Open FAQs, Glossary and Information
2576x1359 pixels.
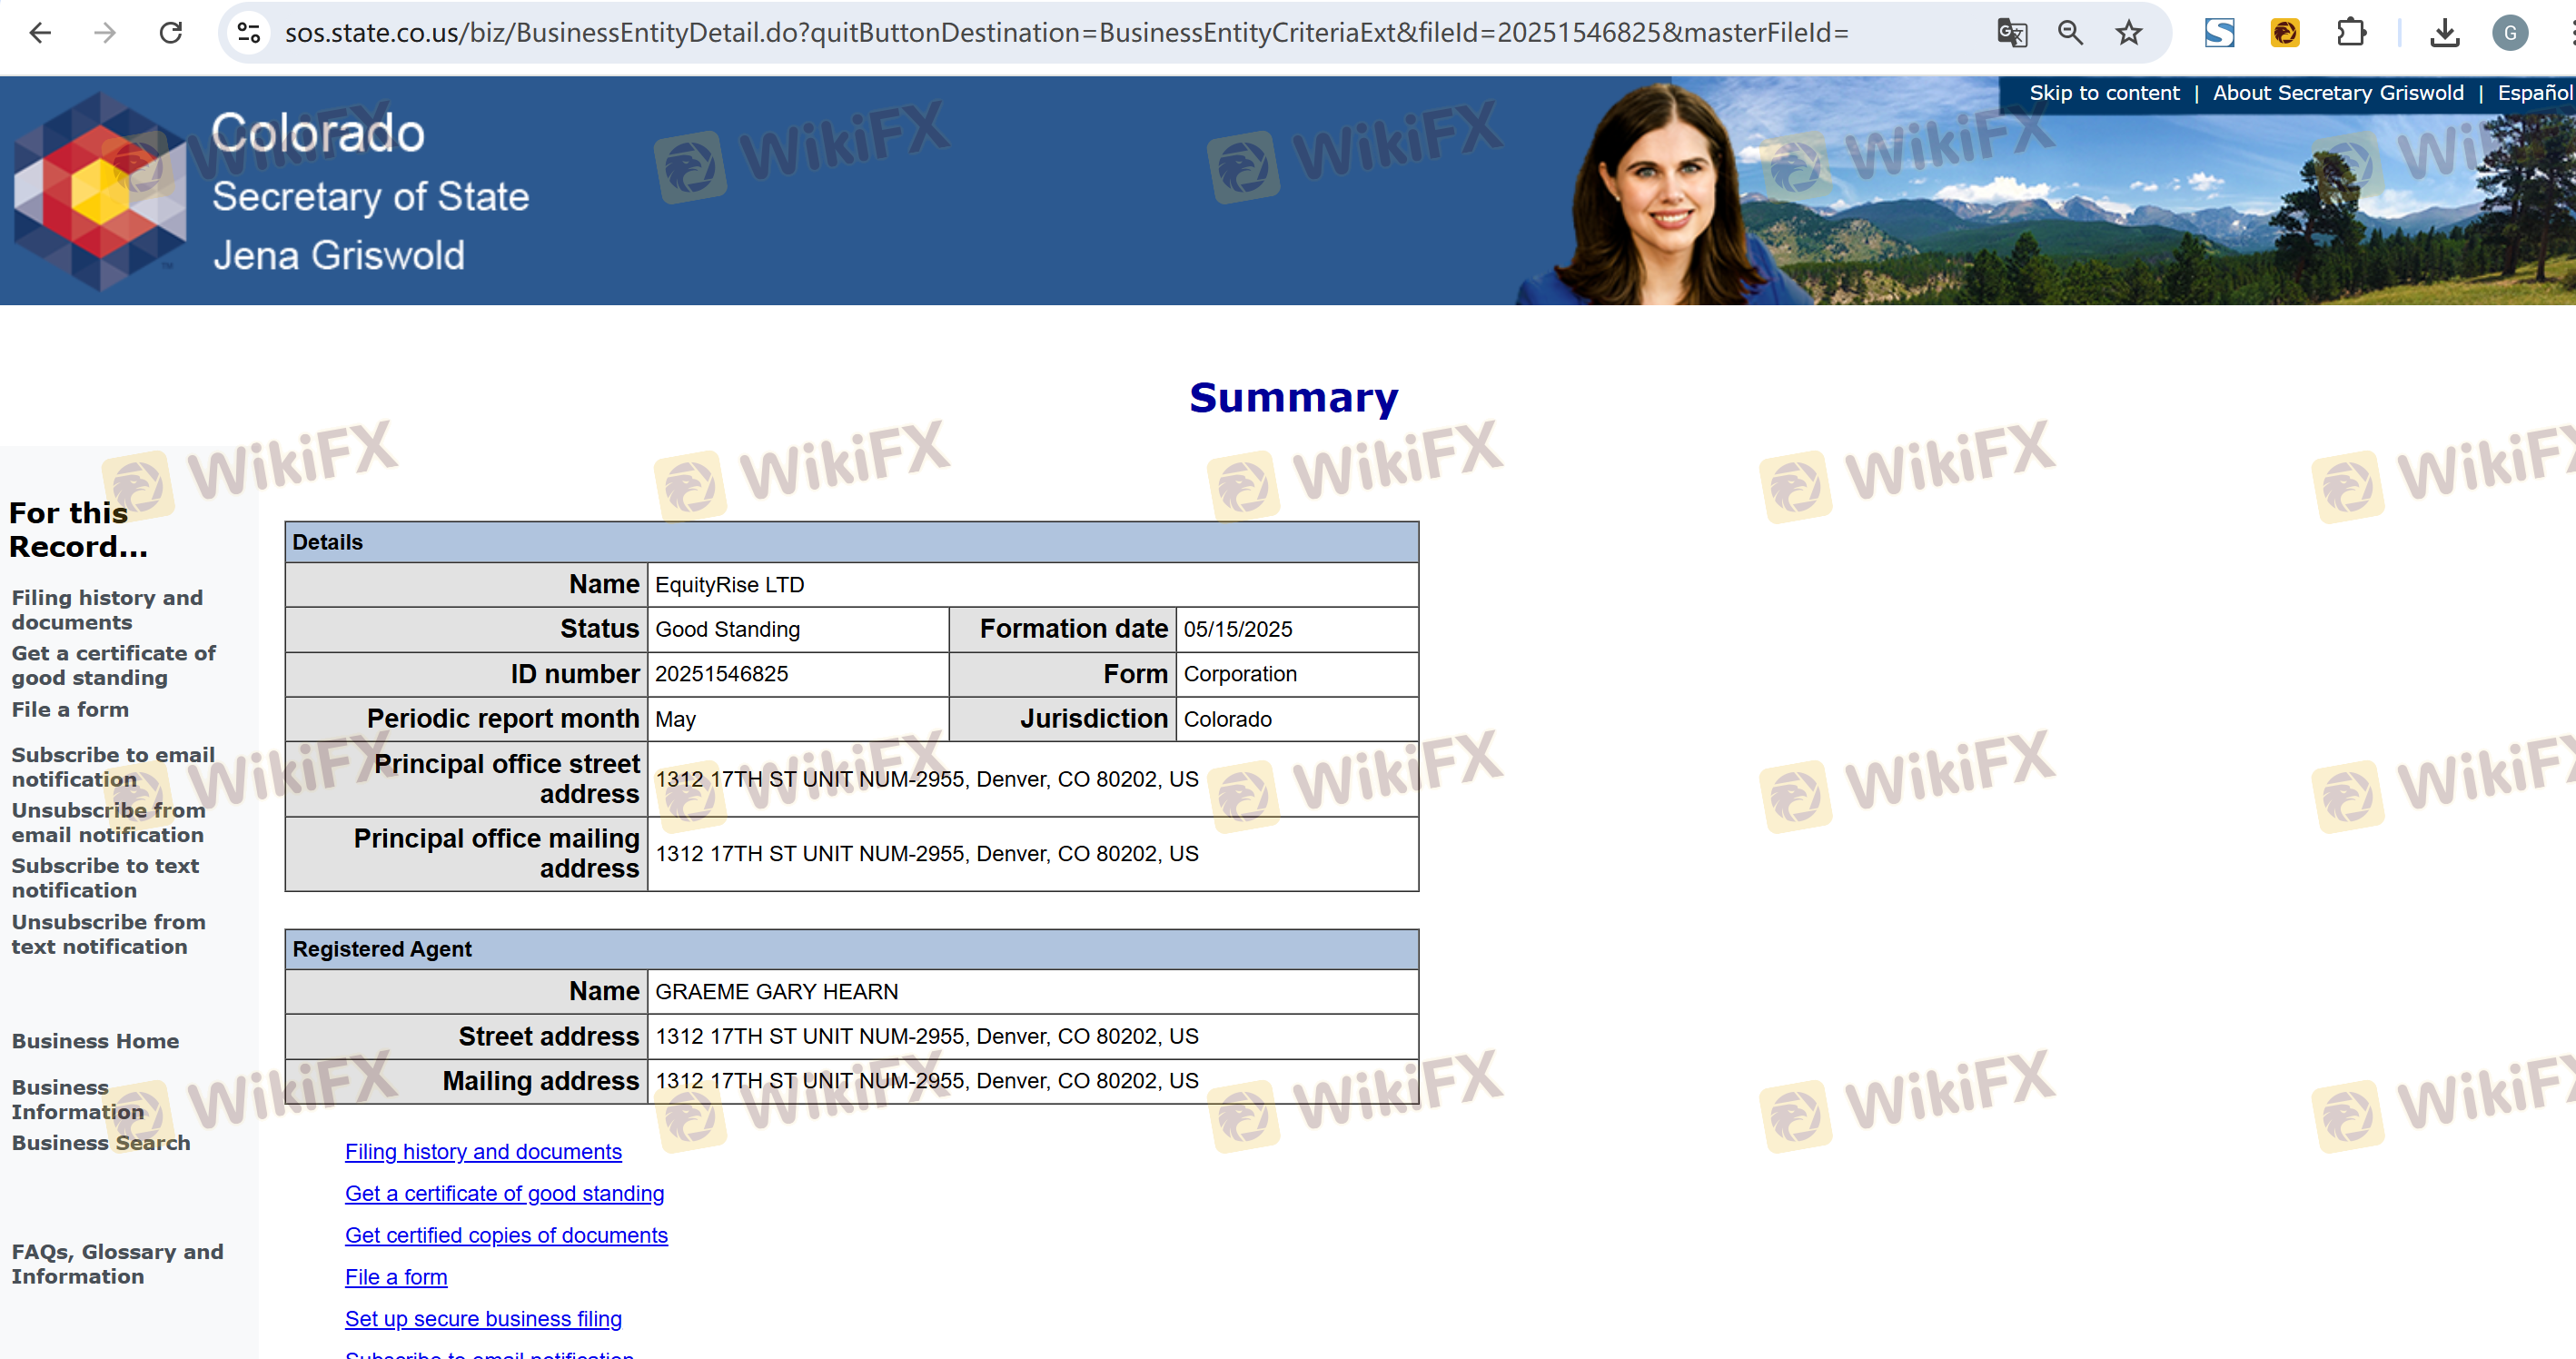coord(117,1264)
